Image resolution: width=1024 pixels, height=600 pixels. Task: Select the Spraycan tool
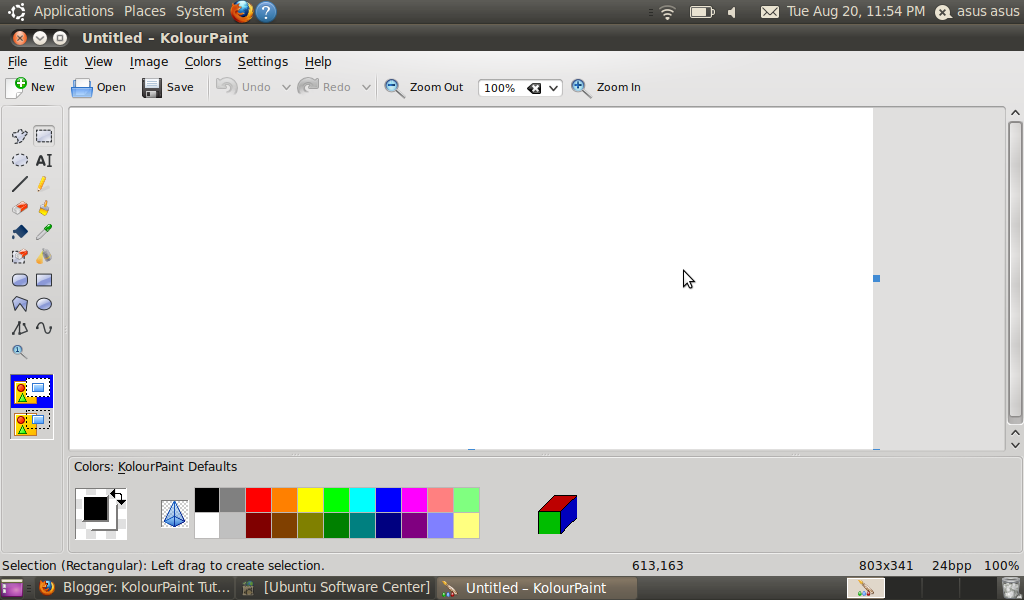[43, 256]
